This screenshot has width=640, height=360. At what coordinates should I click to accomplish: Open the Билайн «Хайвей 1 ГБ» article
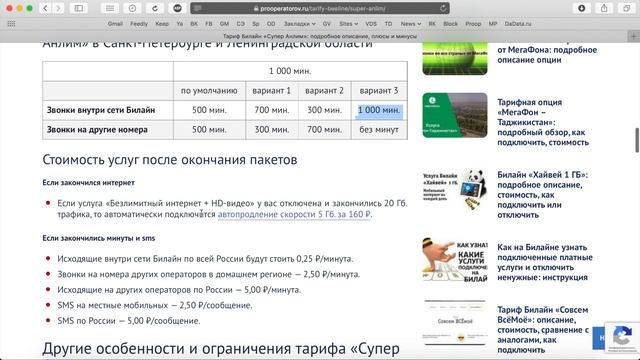point(542,195)
